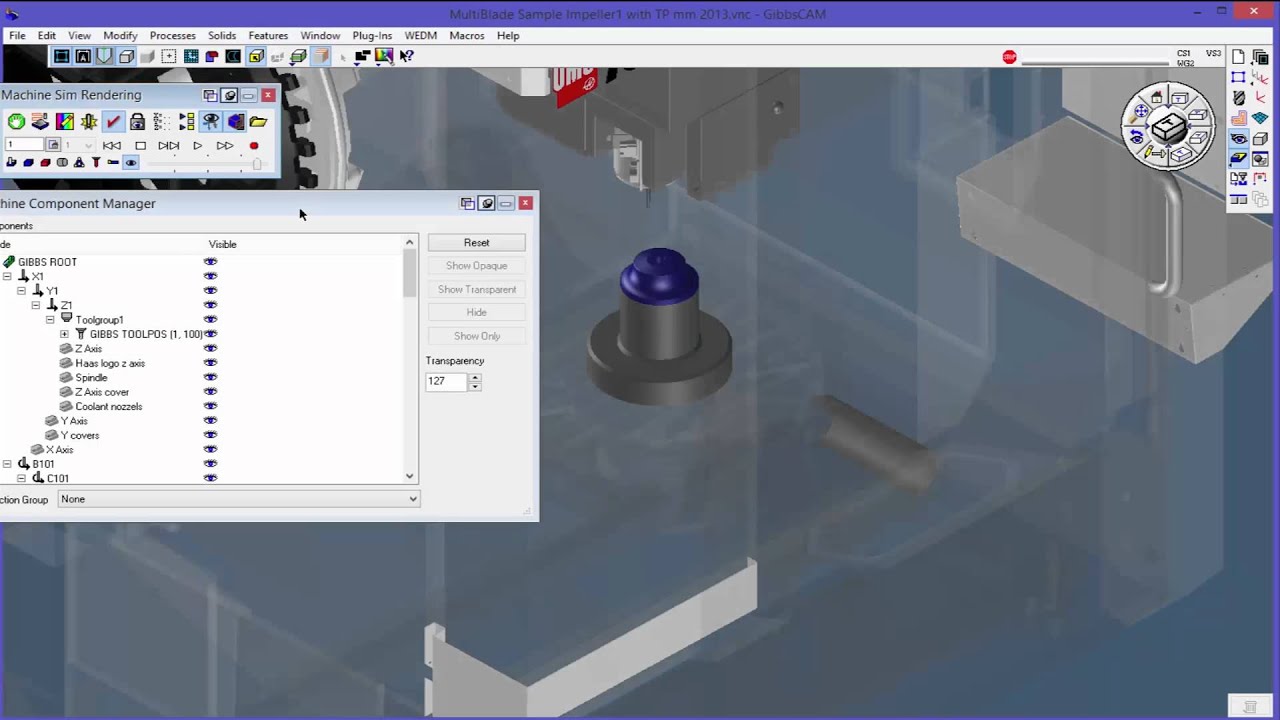Click the blue machine cube icon in Machine Sim Rendering

click(x=235, y=121)
